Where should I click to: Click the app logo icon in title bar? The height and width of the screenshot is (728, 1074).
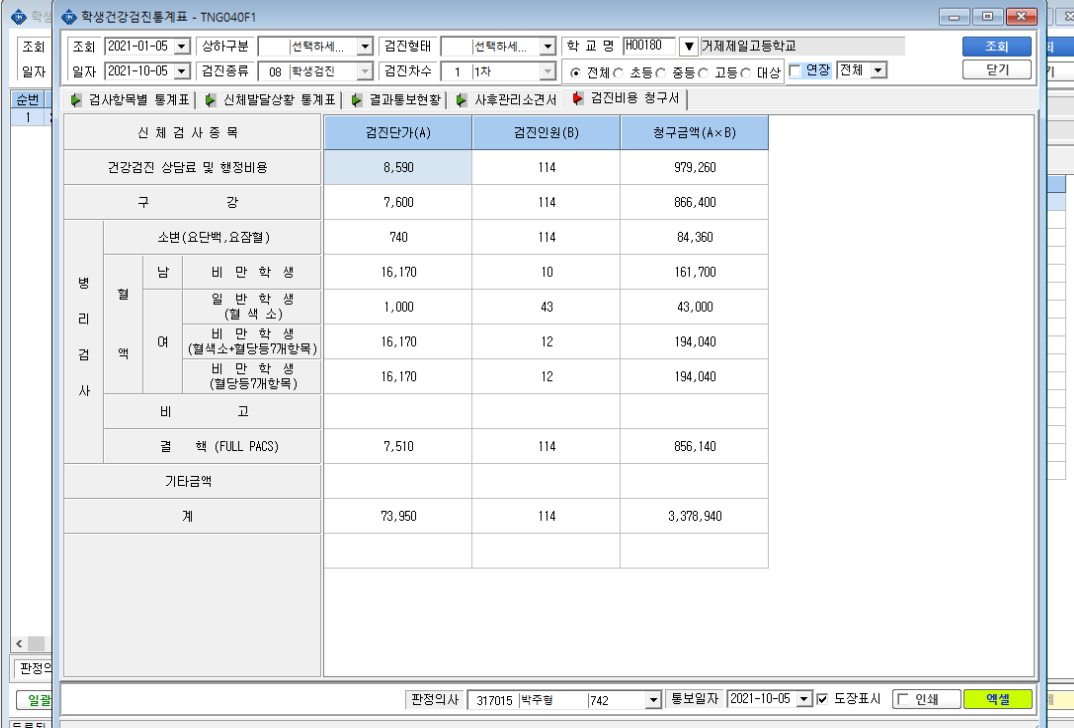(68, 16)
